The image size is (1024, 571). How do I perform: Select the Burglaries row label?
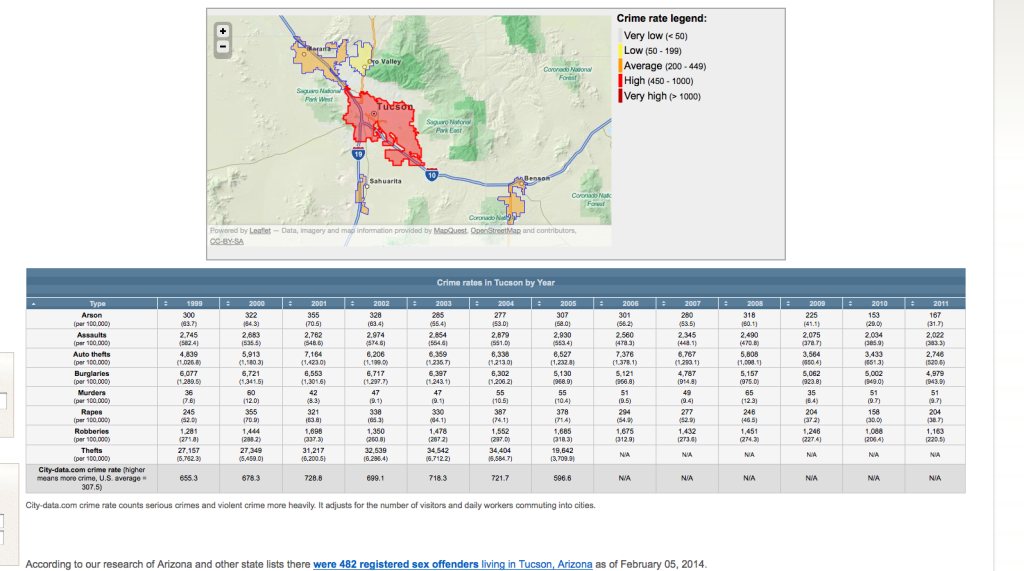(91, 374)
